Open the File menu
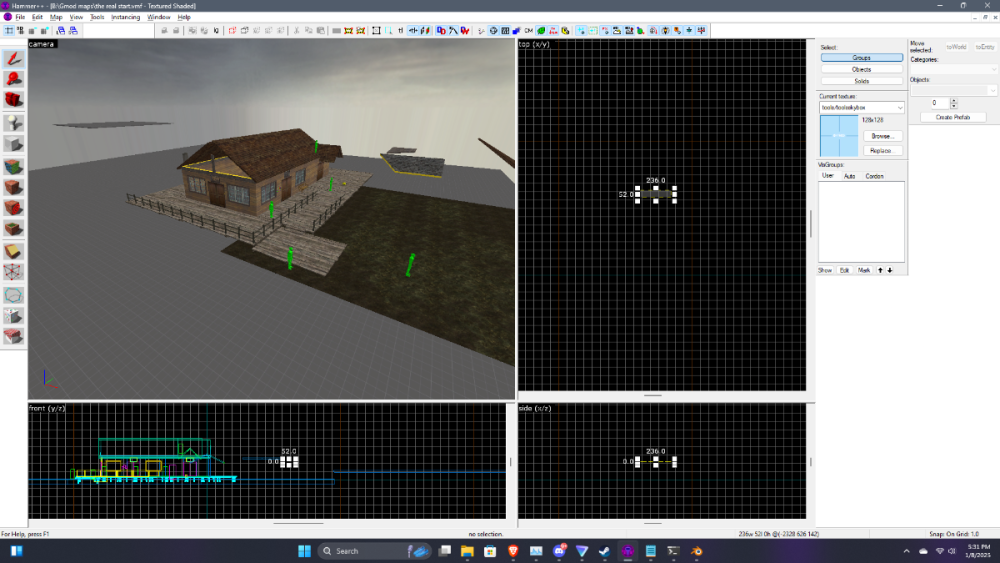Viewport: 1000px width, 563px height. pos(20,17)
